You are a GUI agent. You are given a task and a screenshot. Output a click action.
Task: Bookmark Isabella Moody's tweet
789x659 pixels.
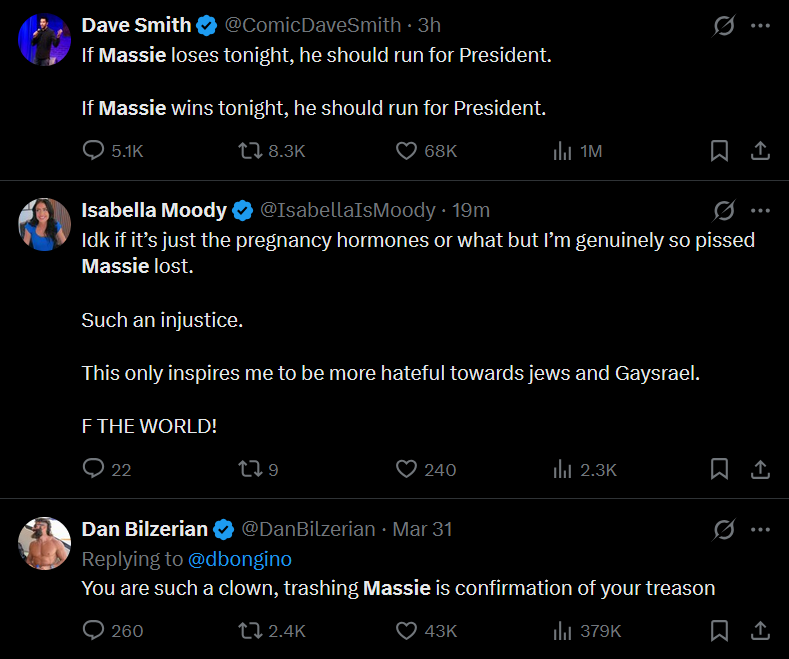[x=719, y=469]
